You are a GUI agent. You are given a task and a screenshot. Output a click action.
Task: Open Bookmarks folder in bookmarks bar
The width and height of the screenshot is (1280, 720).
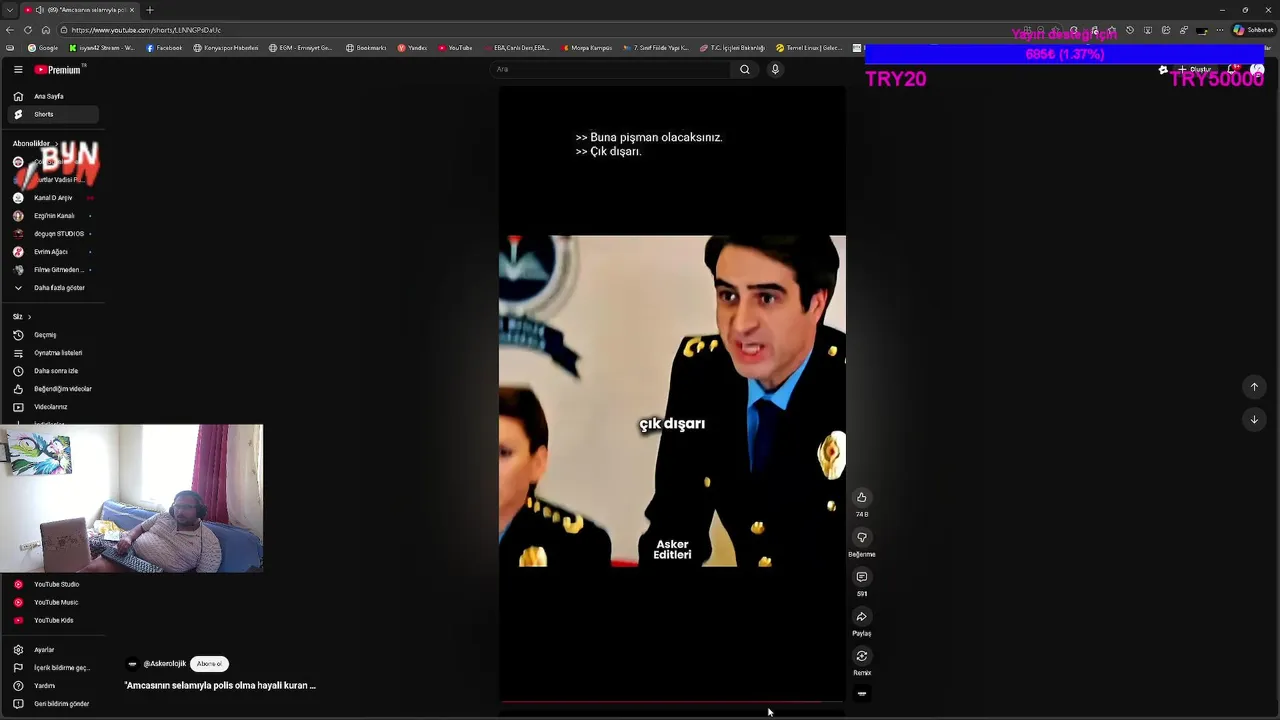(x=366, y=48)
